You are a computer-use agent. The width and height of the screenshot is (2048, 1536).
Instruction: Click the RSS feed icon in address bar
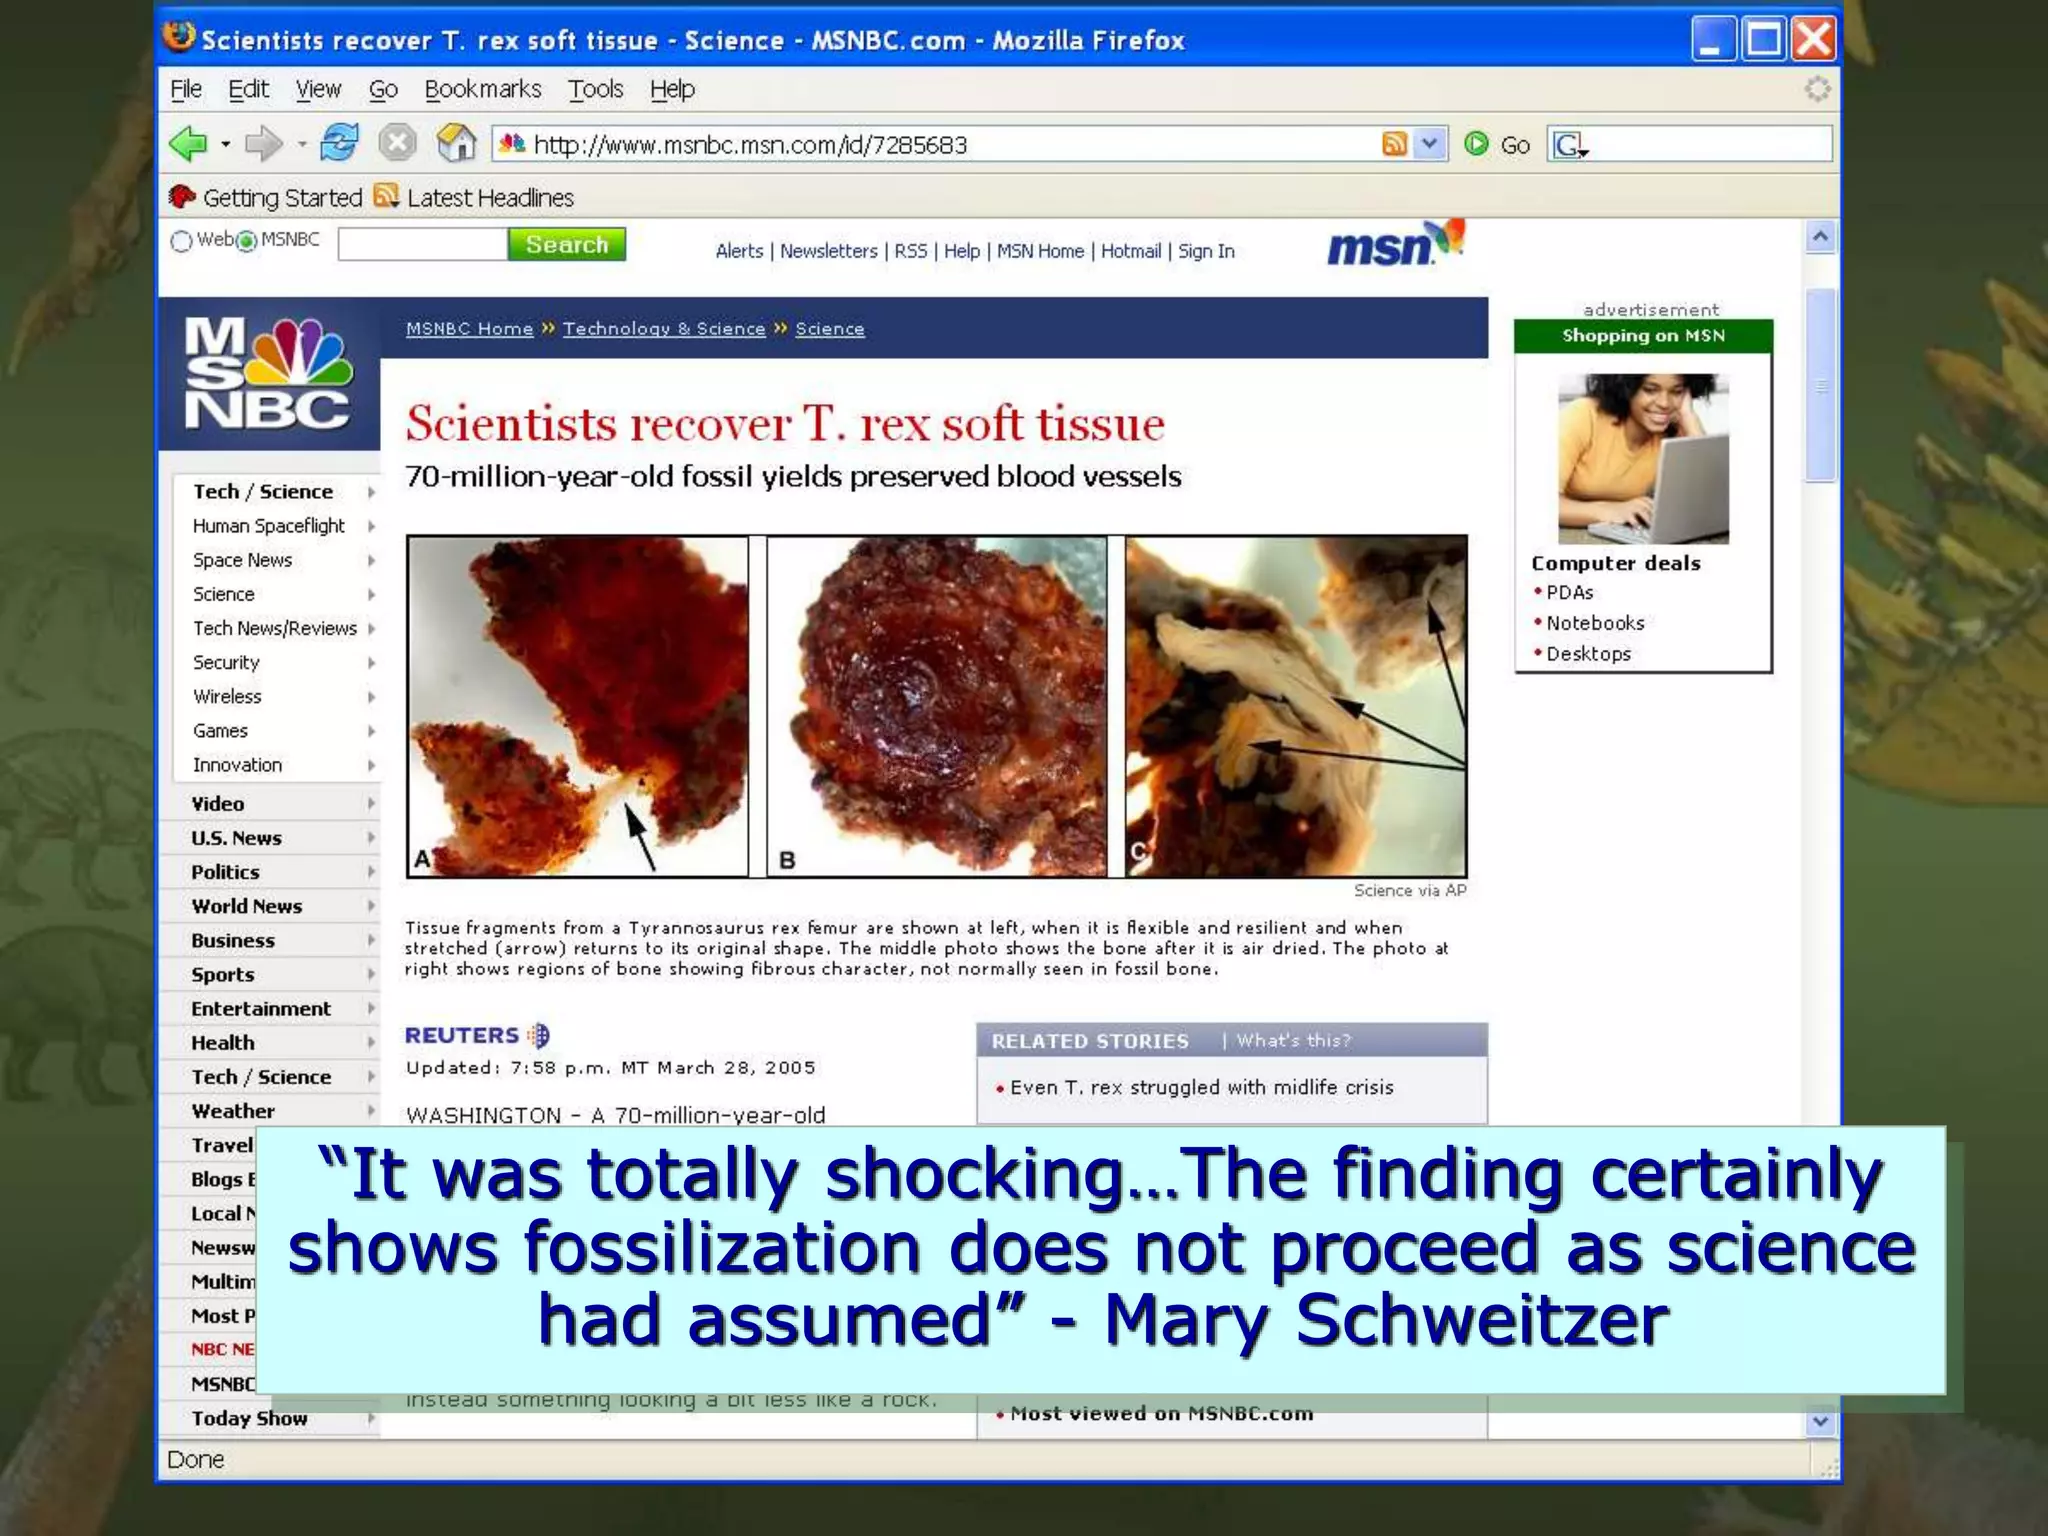pyautogui.click(x=1394, y=144)
